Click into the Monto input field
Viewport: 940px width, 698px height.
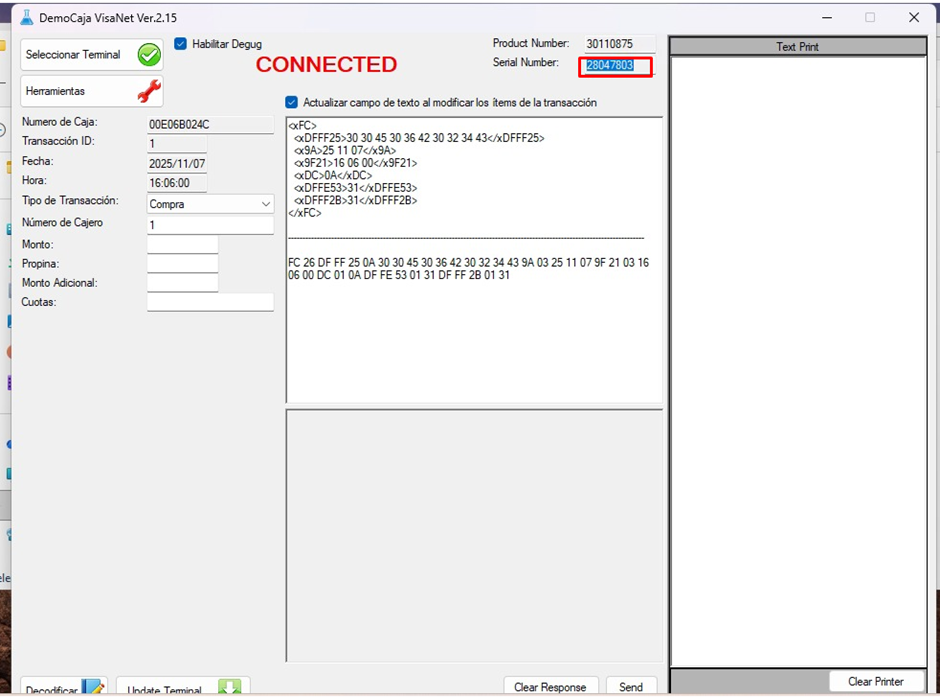[x=182, y=245]
